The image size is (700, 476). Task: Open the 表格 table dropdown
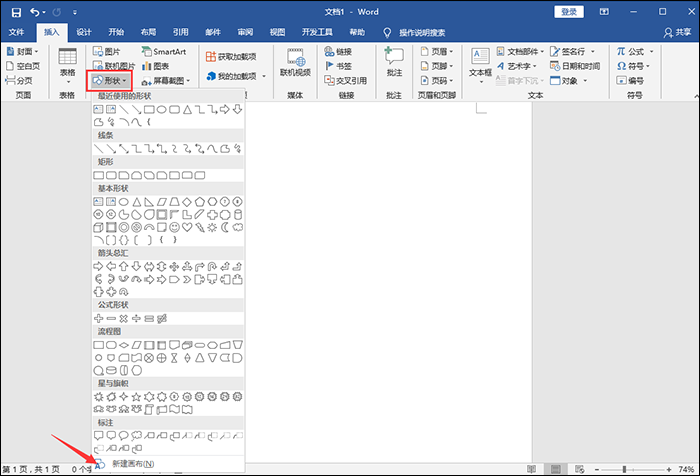(x=67, y=66)
